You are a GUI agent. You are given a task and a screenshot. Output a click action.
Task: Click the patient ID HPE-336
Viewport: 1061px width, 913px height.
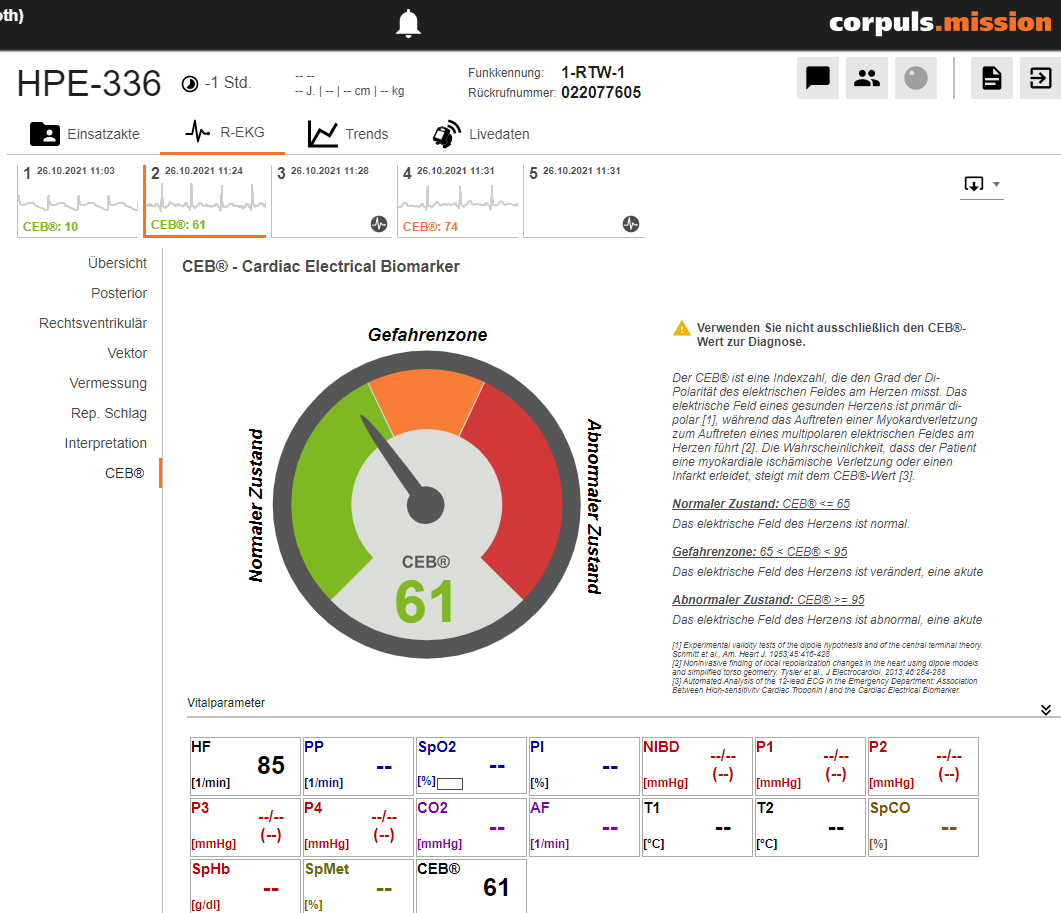tap(89, 83)
